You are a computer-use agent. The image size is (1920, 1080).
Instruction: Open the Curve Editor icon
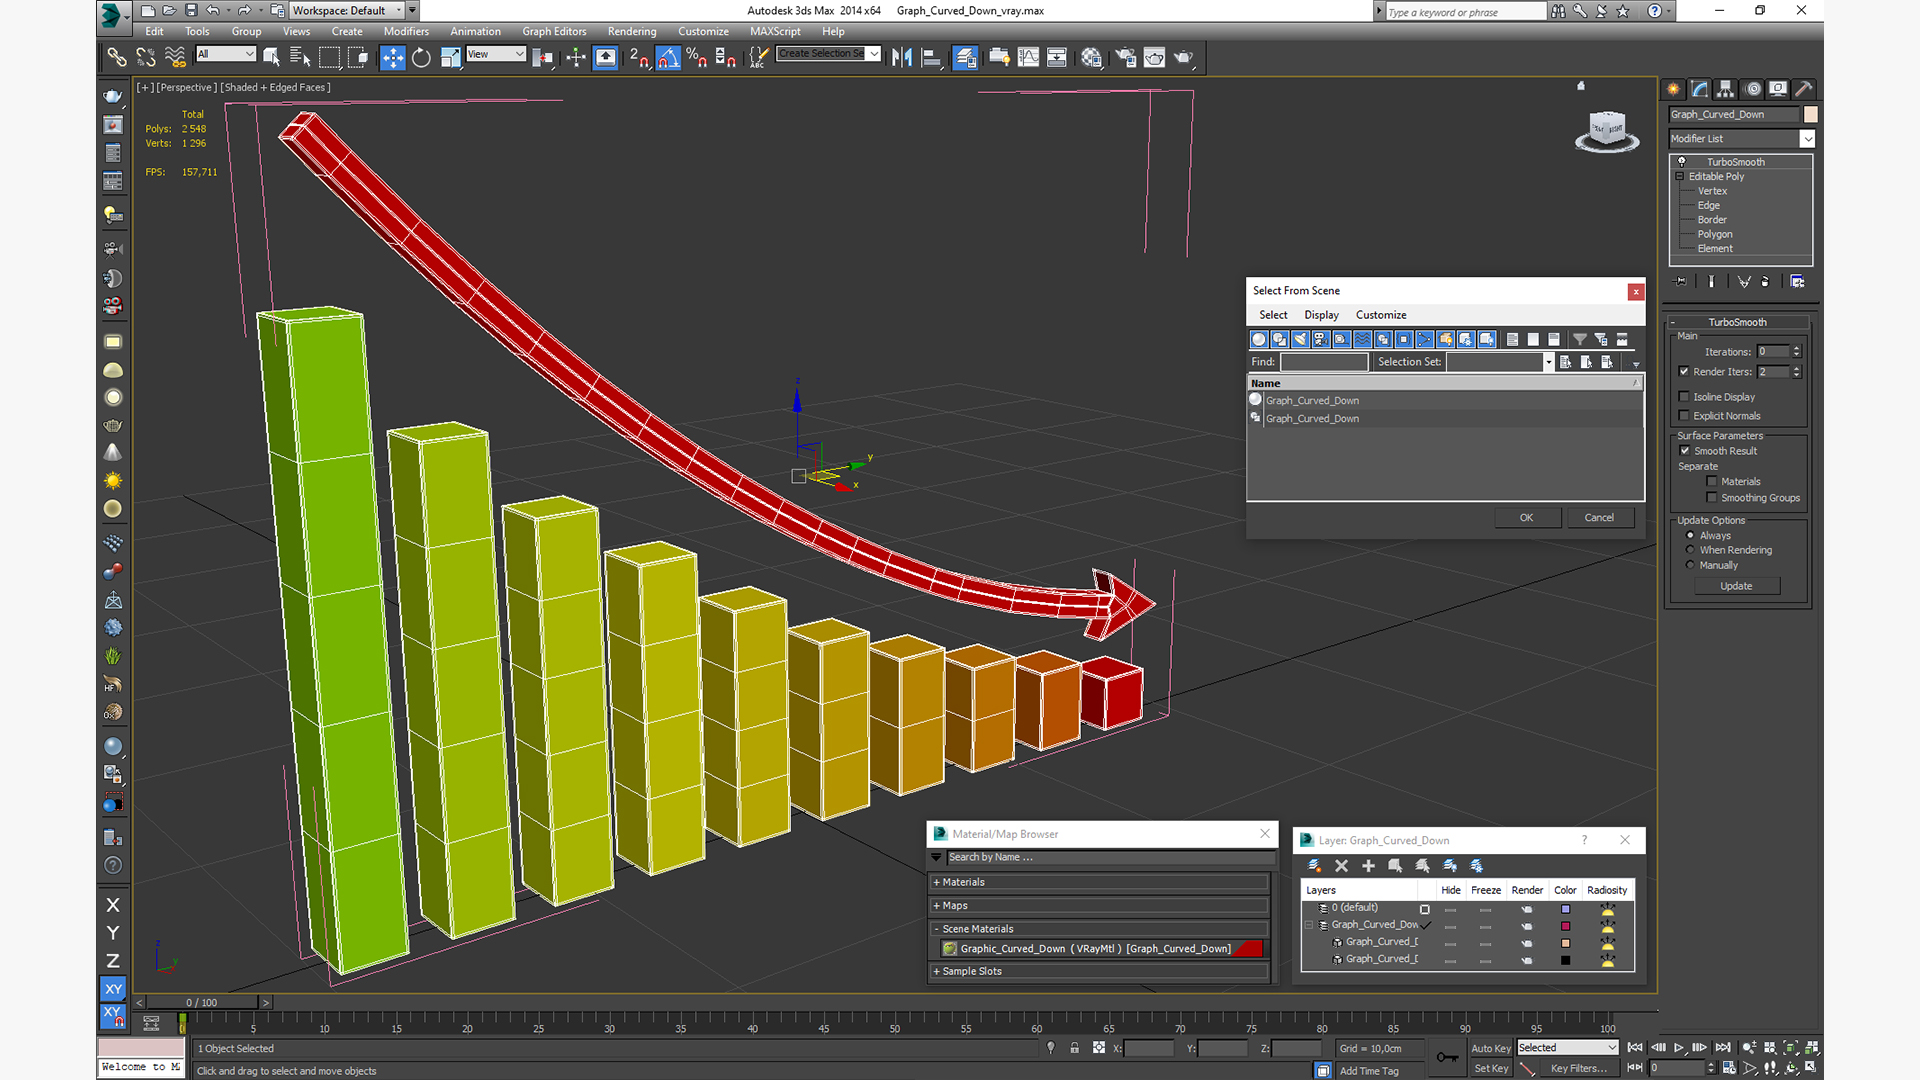1028,58
